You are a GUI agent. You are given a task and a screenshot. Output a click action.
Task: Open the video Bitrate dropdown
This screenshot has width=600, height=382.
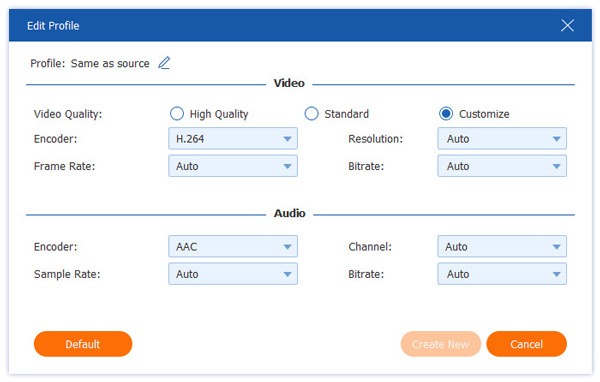coord(502,166)
